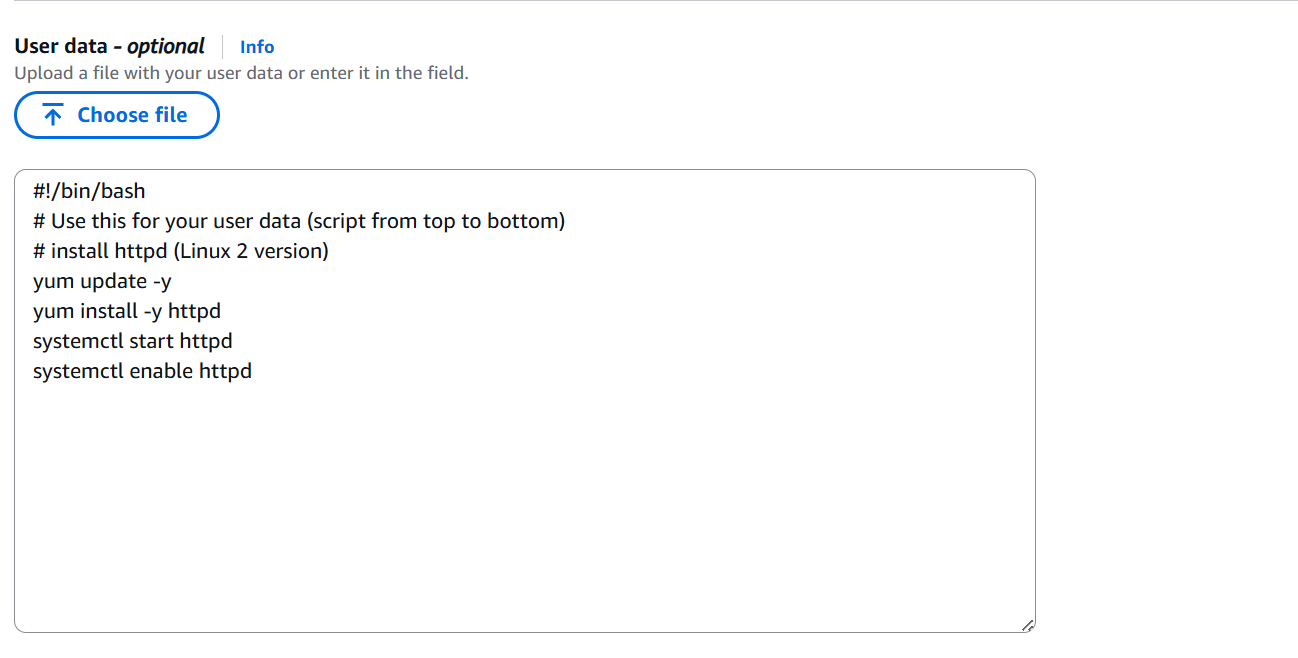The height and width of the screenshot is (658, 1298).
Task: Click the word 'start' in the script
Action: pos(151,341)
